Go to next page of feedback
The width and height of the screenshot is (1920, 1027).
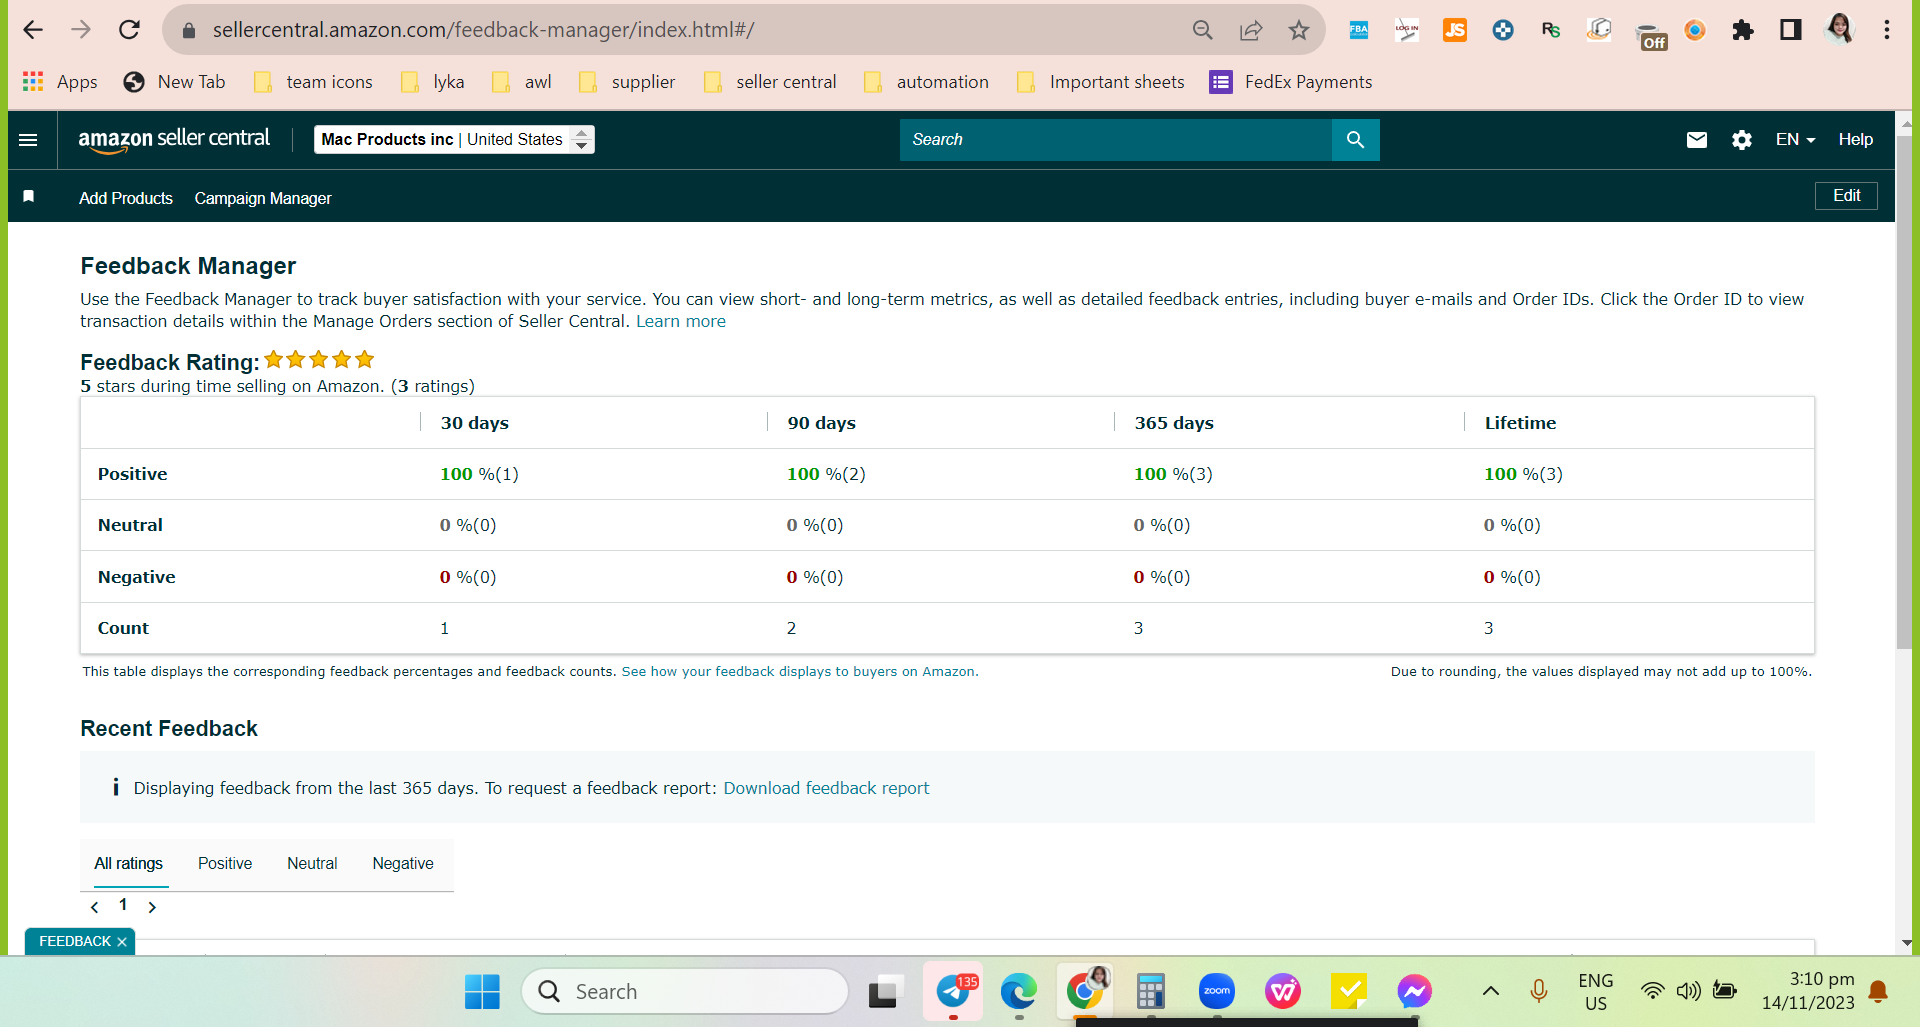152,907
